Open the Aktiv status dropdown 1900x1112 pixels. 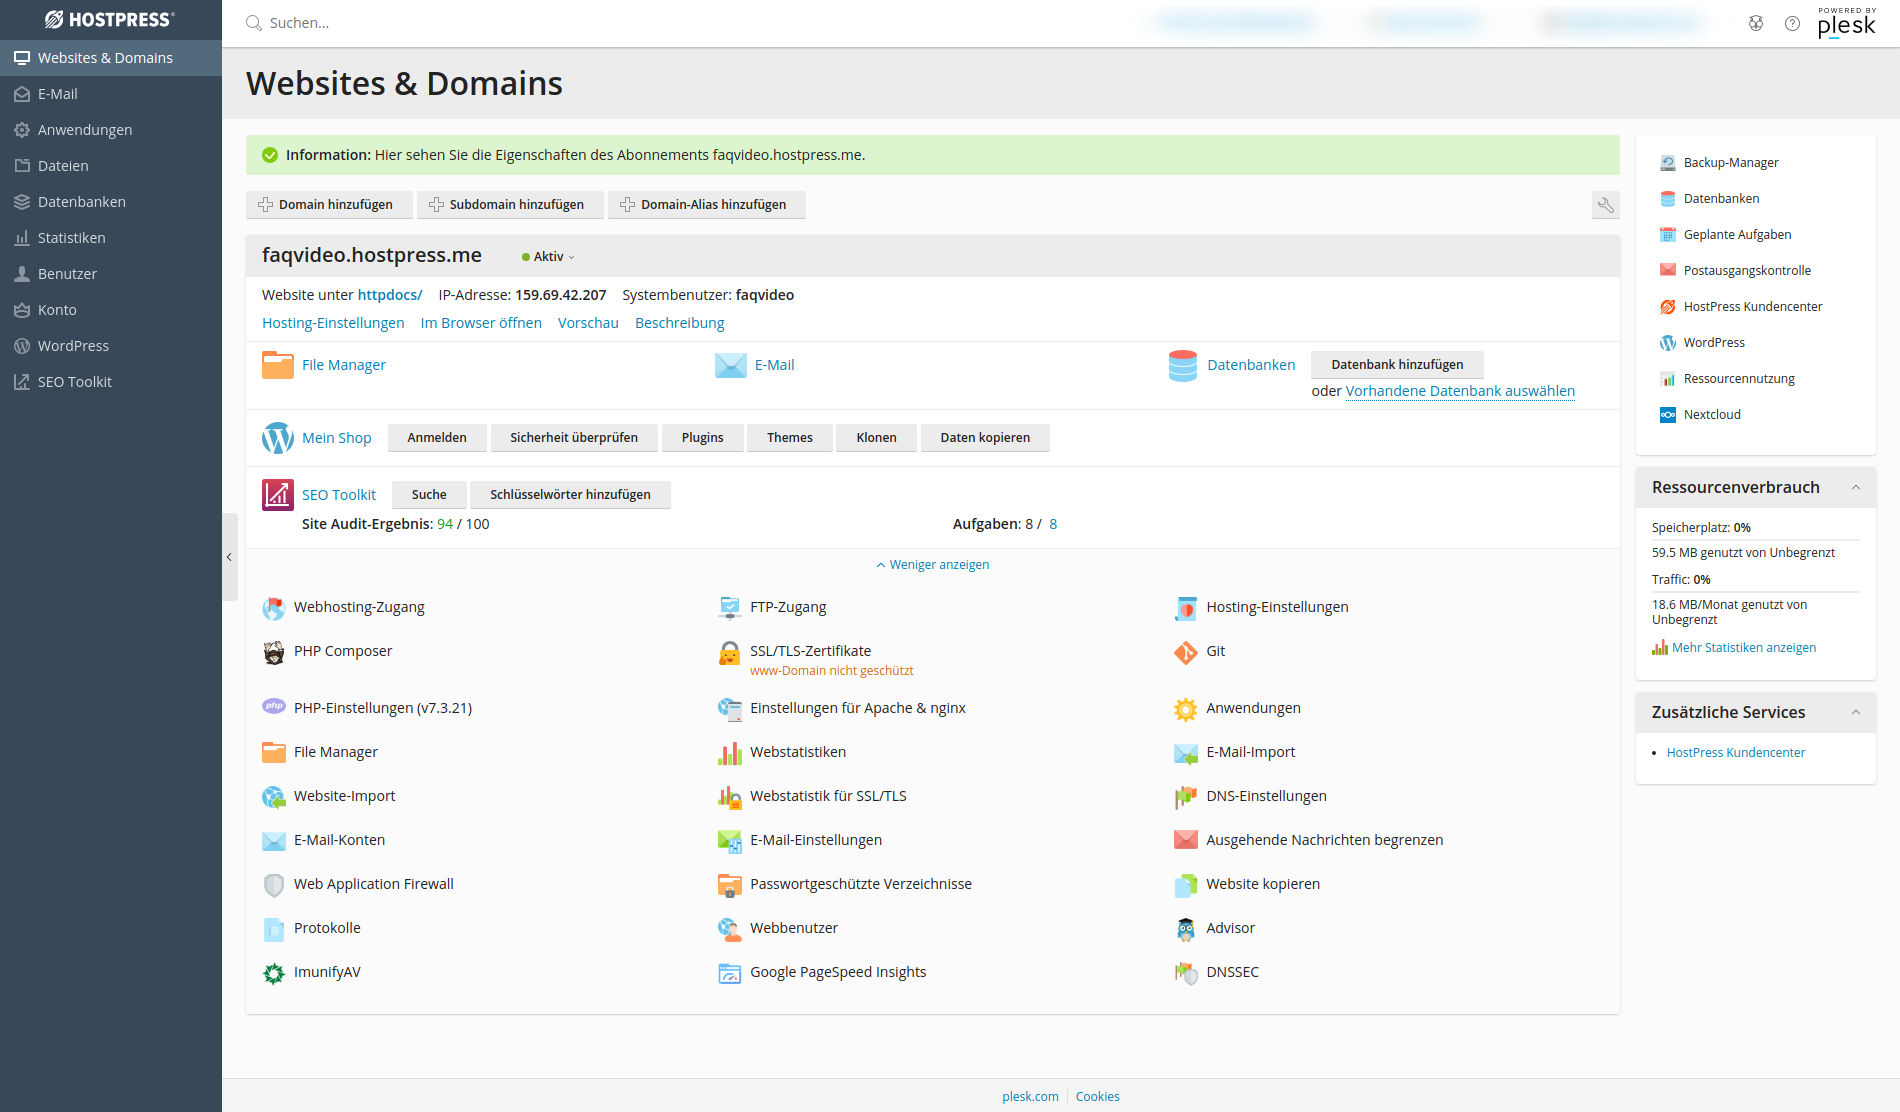(549, 257)
